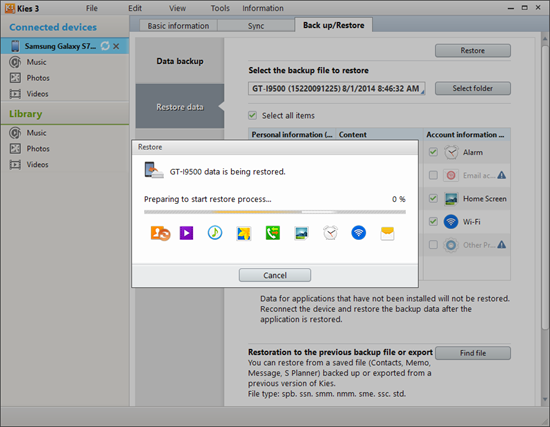550x427 pixels.
Task: Disconnect Samsung Galaxy device with X icon
Action: tap(116, 46)
